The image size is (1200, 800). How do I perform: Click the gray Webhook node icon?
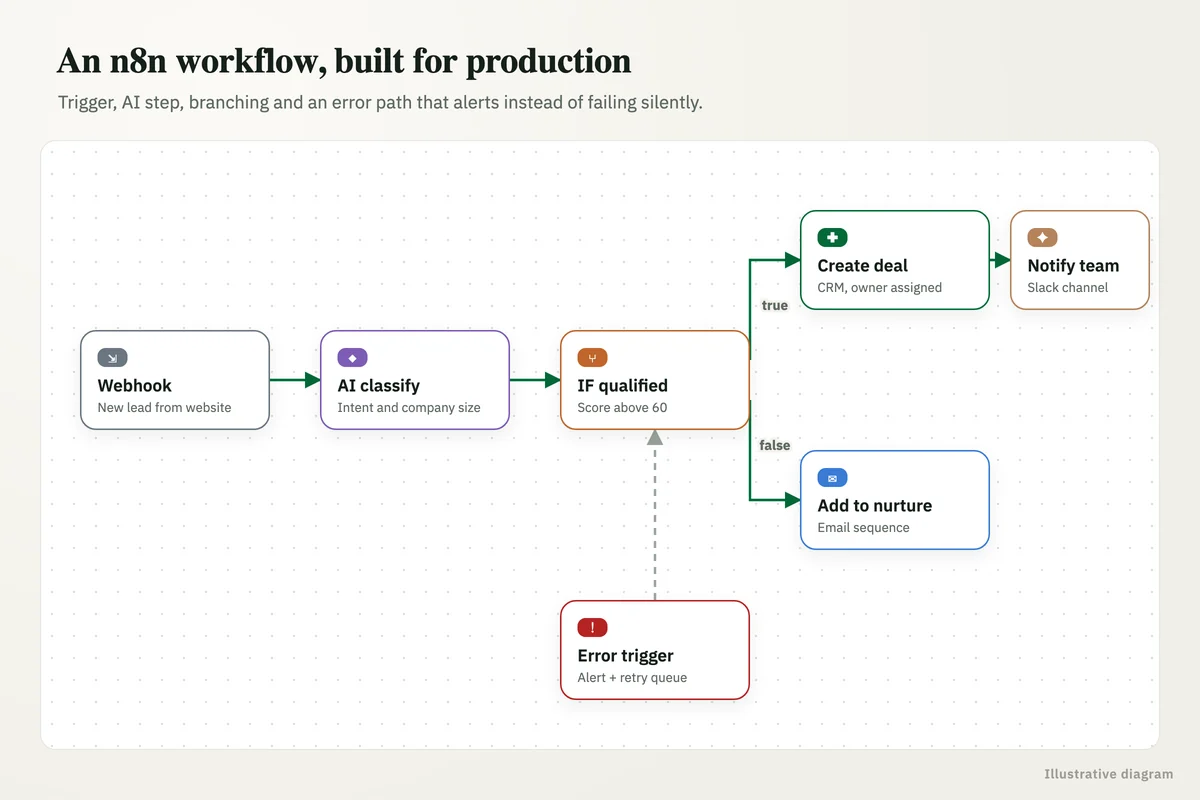[112, 357]
